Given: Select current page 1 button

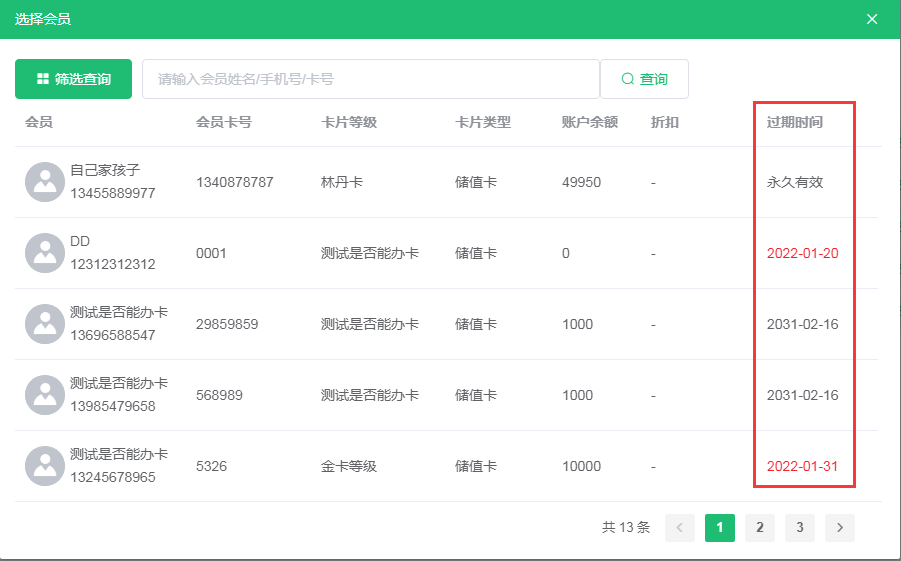Looking at the screenshot, I should tap(720, 527).
